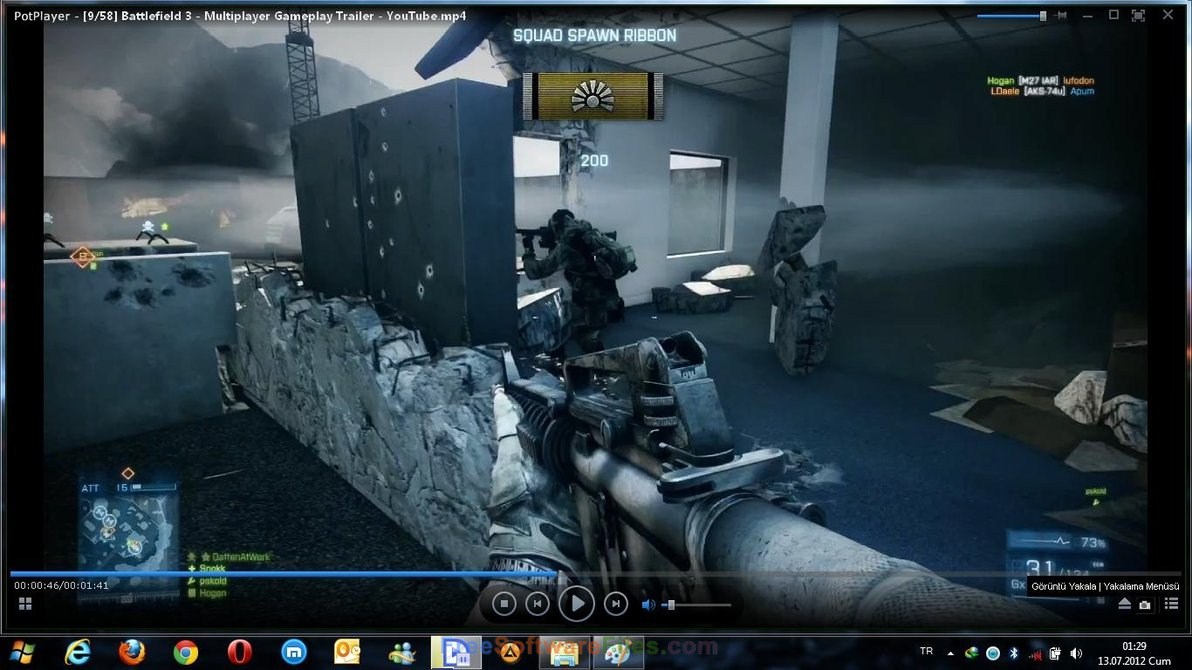
Task: Open Windows Live Messenger from the taskbar
Action: [402, 653]
